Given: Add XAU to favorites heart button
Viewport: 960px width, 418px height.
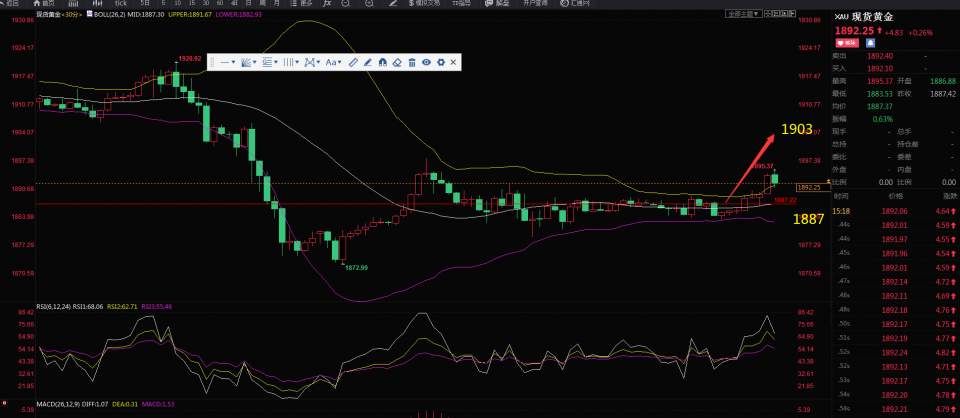Looking at the screenshot, I should (848, 43).
